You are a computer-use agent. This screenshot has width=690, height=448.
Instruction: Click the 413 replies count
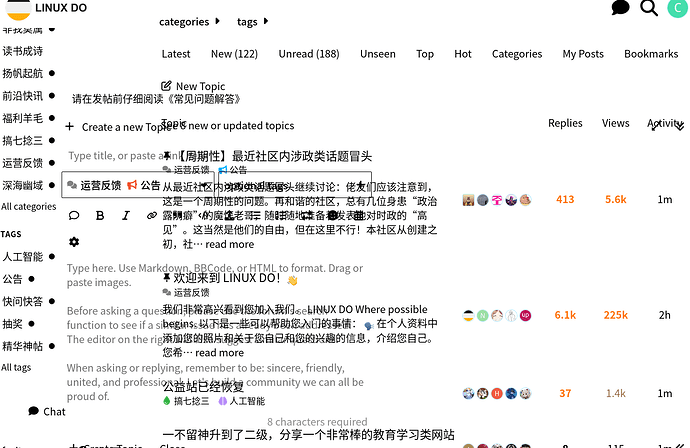pos(565,199)
